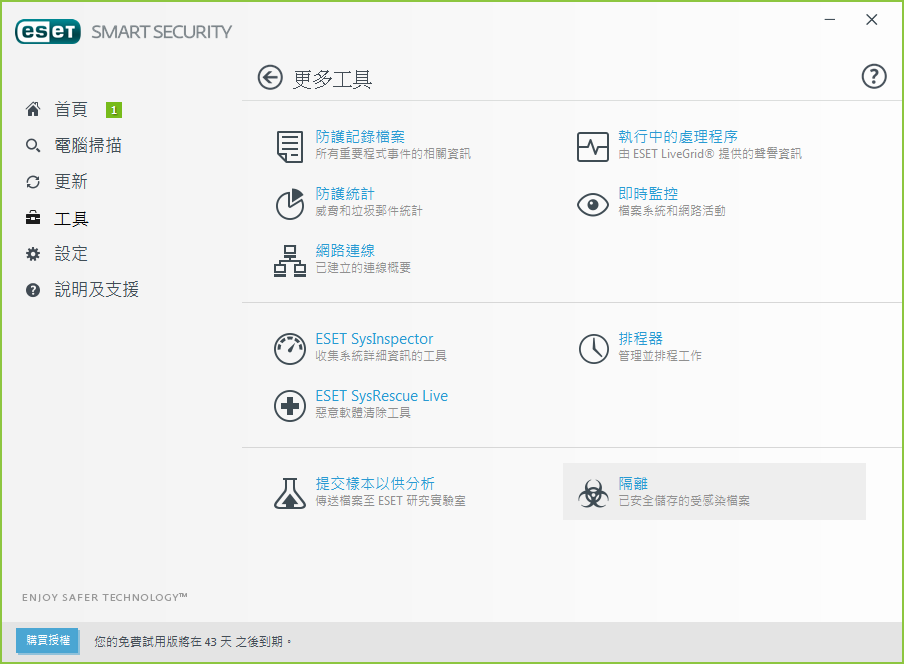The width and height of the screenshot is (904, 664).
Task: Click description 惡意軟體清除工具
Action: [x=363, y=413]
